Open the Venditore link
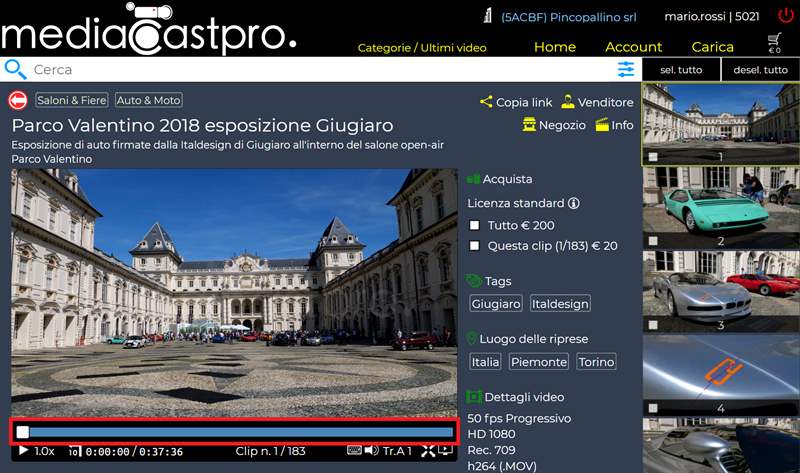 tap(606, 103)
